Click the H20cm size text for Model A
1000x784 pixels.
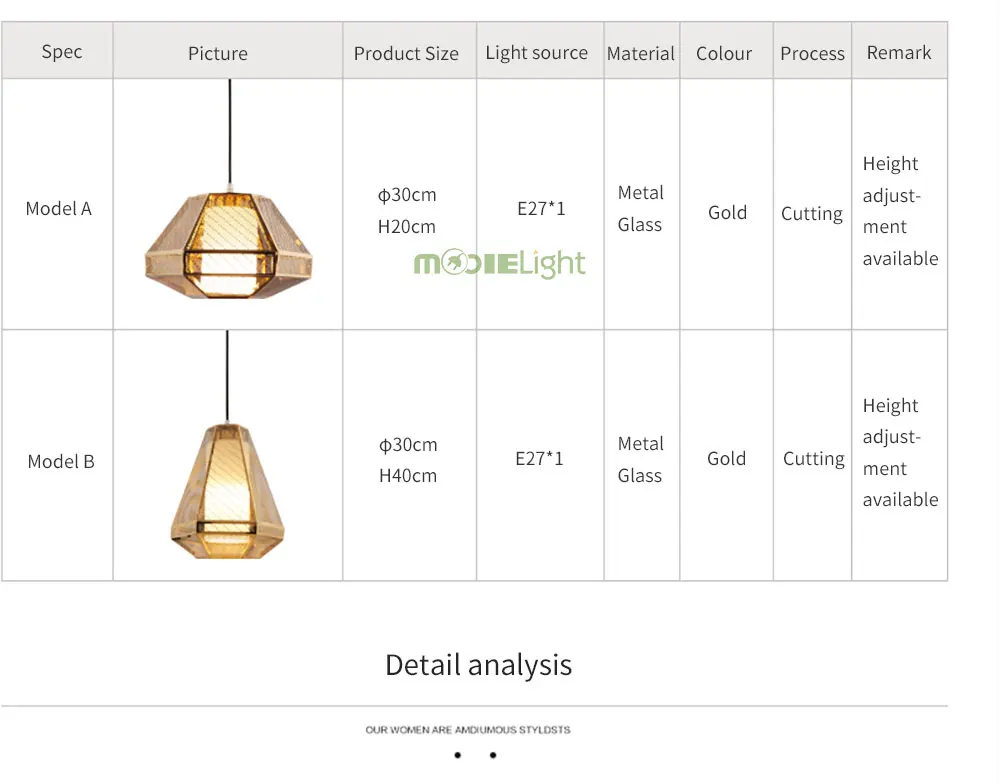[x=406, y=226]
